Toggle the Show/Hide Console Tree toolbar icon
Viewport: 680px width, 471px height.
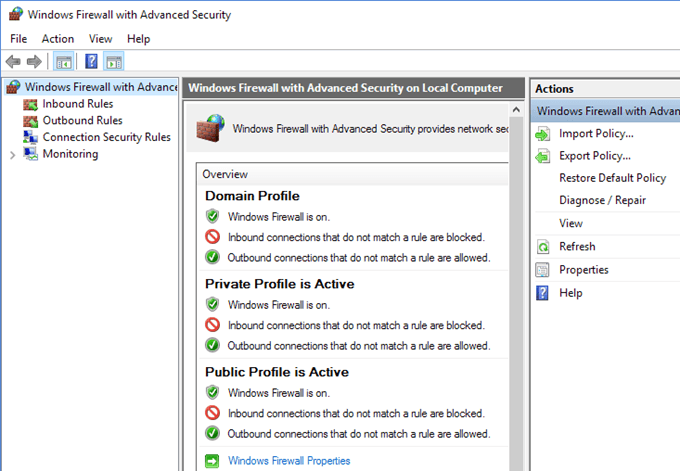coord(64,62)
